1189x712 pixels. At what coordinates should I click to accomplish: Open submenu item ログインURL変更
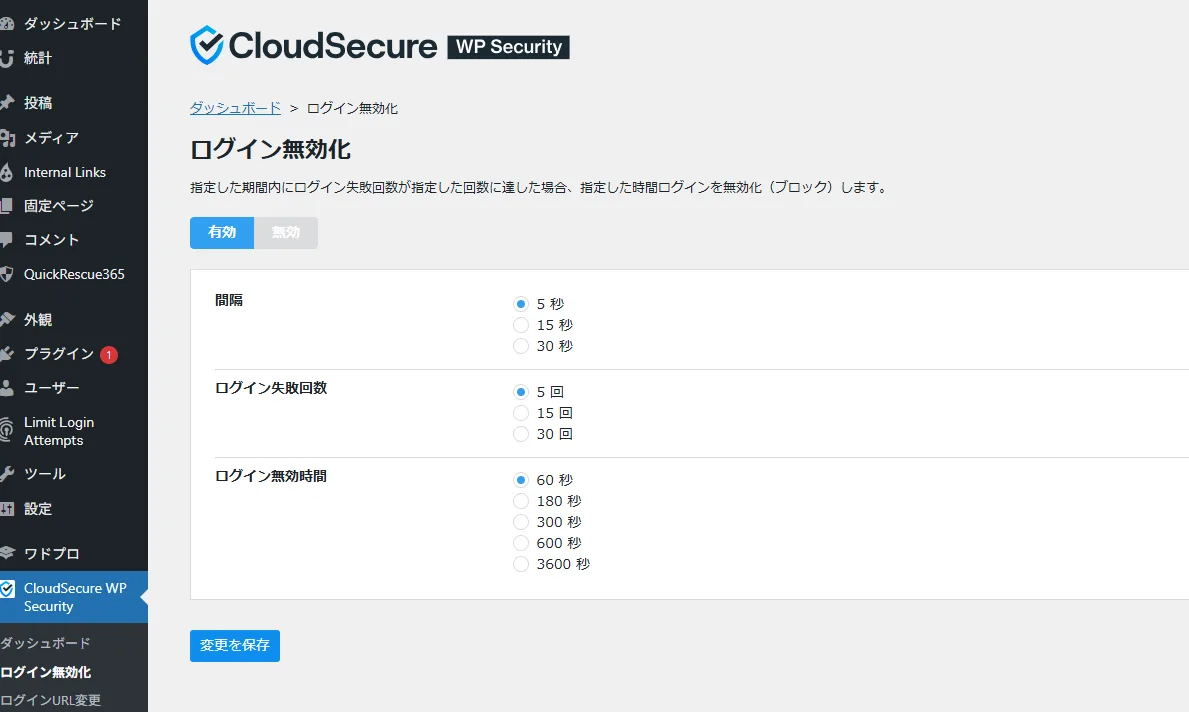click(50, 701)
